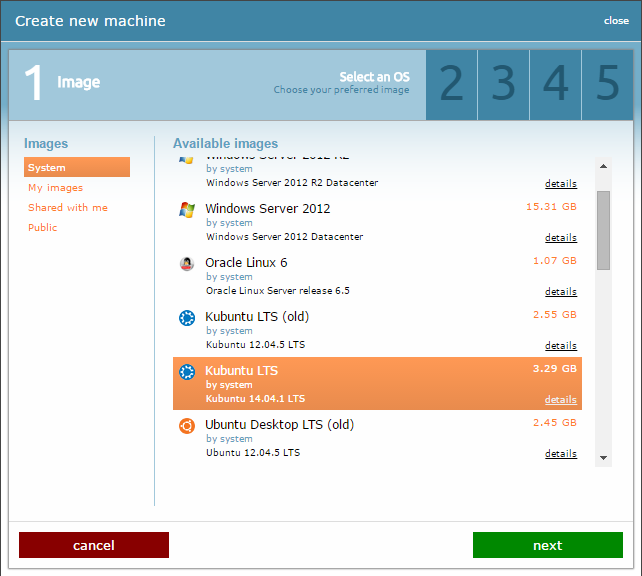The width and height of the screenshot is (642, 576).
Task: Click the red cancel button
Action: 94,545
